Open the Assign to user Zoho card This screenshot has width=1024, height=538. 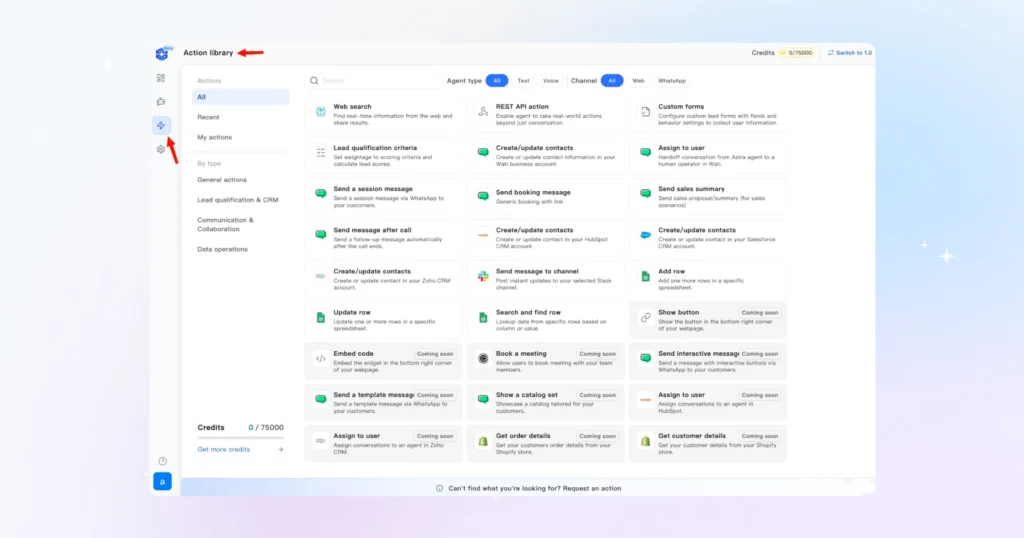[x=383, y=443]
